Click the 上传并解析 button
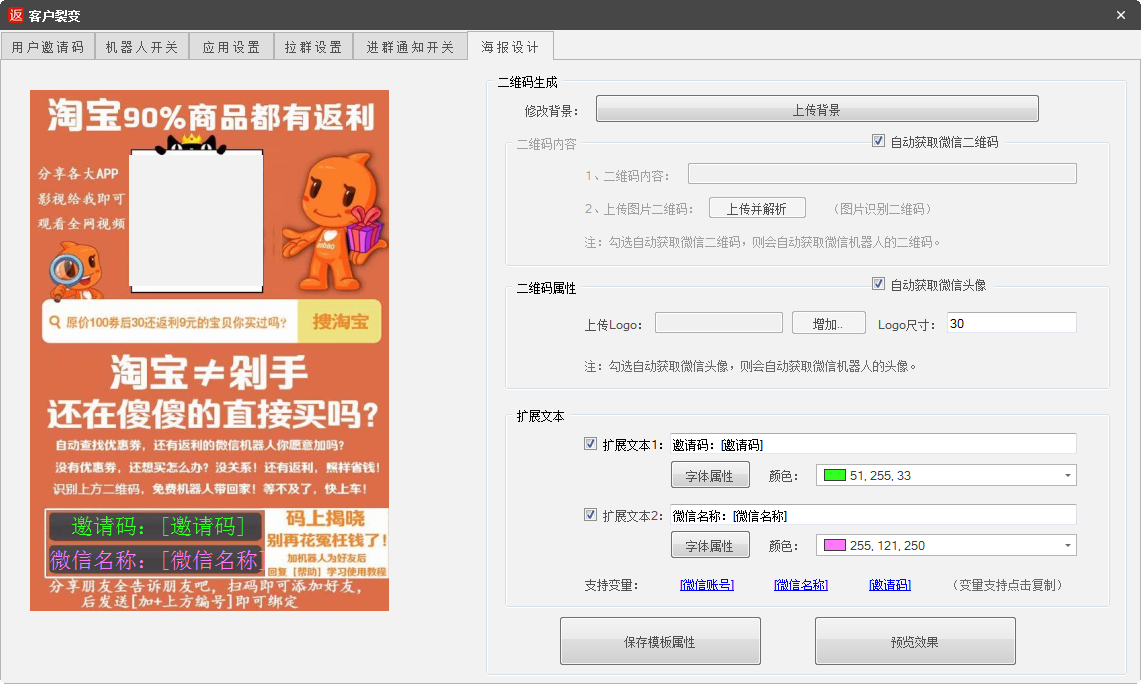Image resolution: width=1141 pixels, height=684 pixels. click(757, 209)
